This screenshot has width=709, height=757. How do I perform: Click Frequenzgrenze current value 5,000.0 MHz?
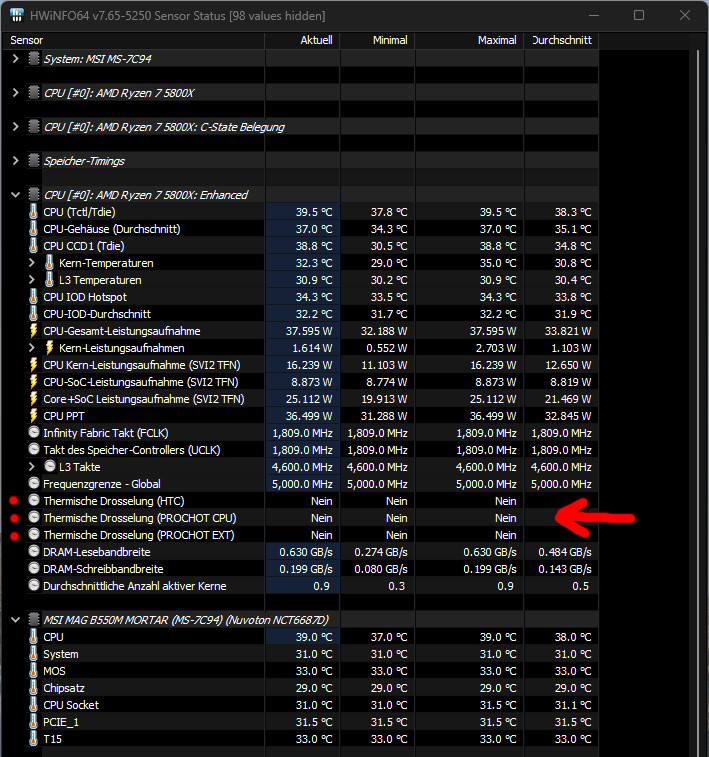tap(302, 484)
